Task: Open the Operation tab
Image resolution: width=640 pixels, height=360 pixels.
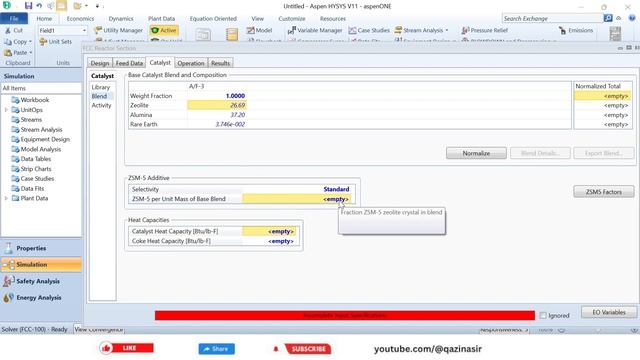Action: point(191,63)
